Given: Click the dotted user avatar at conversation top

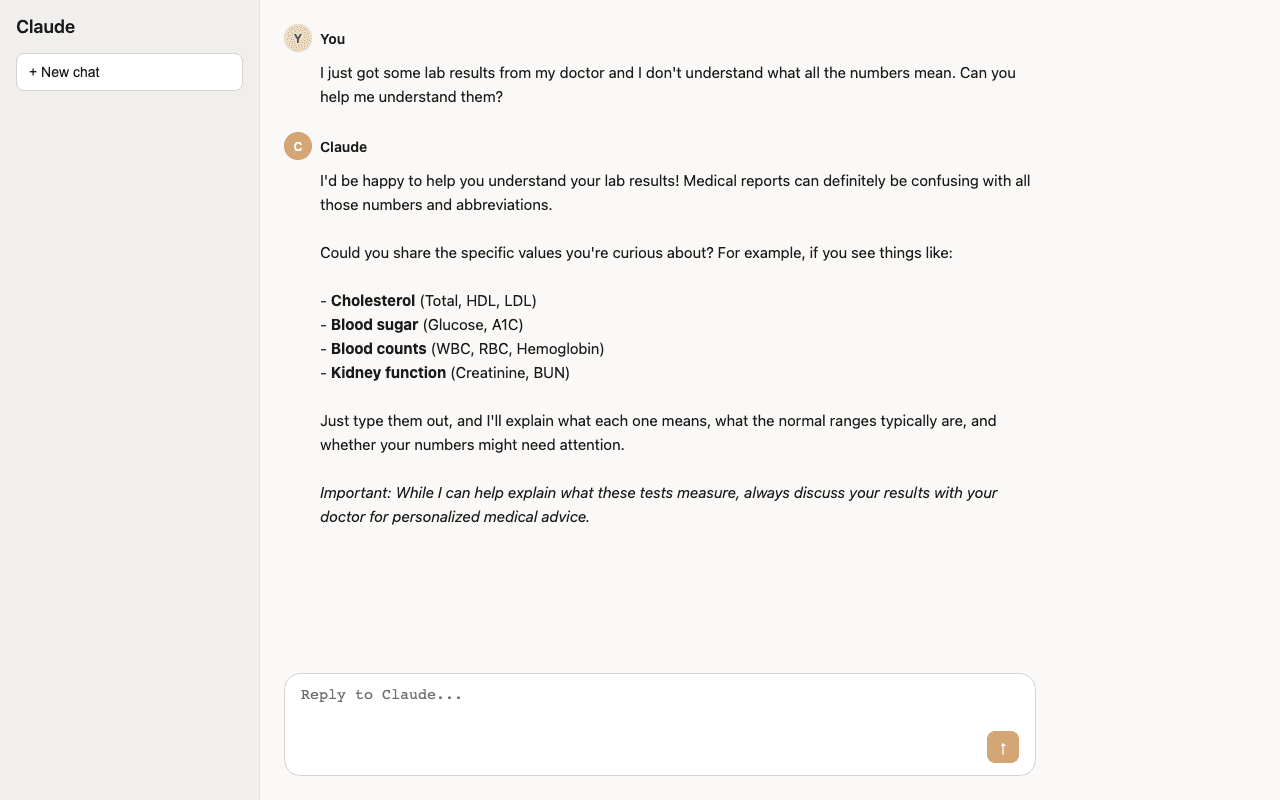Looking at the screenshot, I should pyautogui.click(x=297, y=38).
